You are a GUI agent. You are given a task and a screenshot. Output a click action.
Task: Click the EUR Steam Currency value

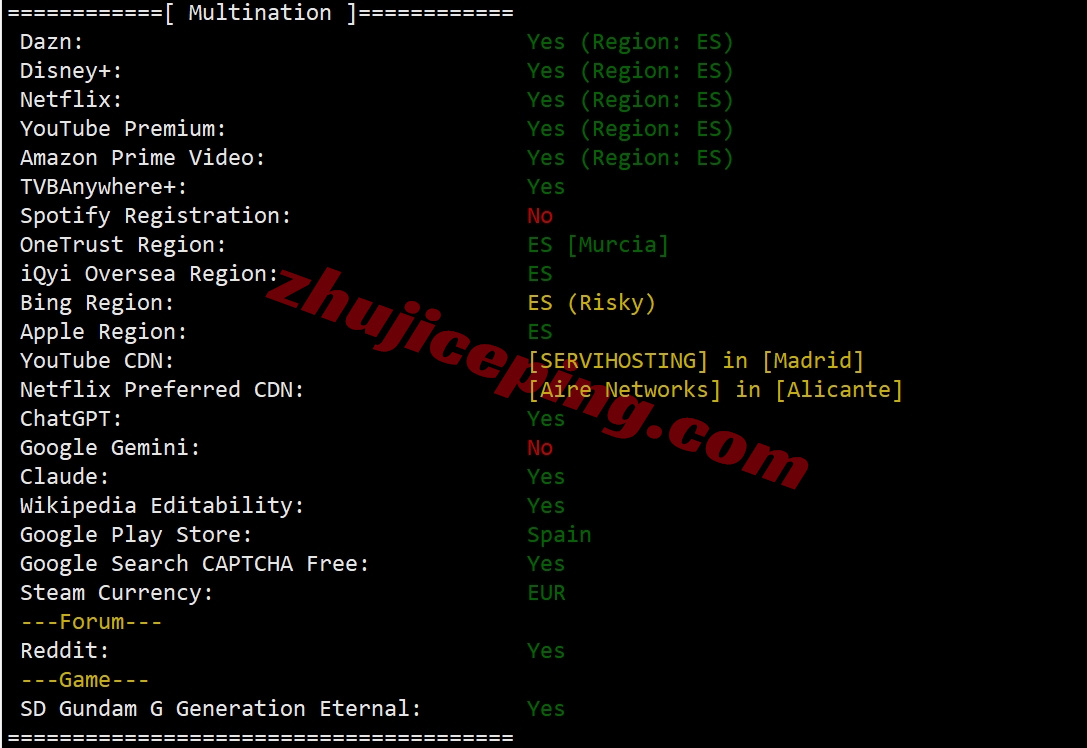(546, 593)
